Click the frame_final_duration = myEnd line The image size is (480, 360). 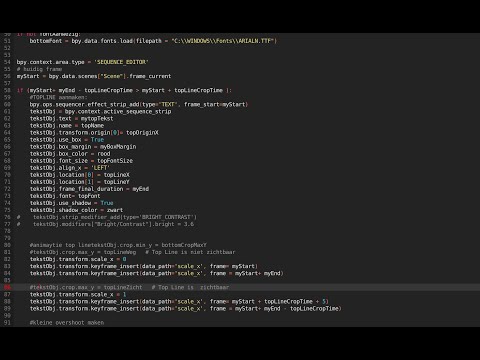(x=89, y=189)
